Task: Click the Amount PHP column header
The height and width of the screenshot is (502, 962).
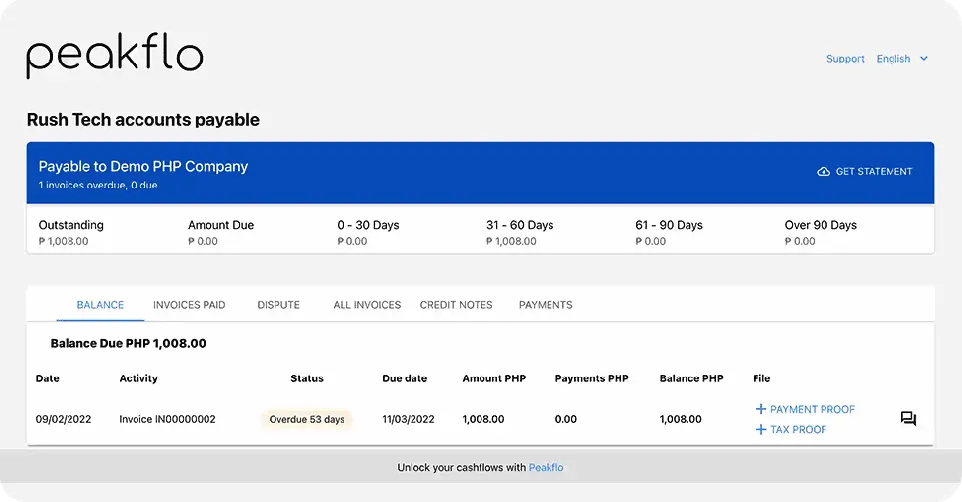Action: pos(494,379)
